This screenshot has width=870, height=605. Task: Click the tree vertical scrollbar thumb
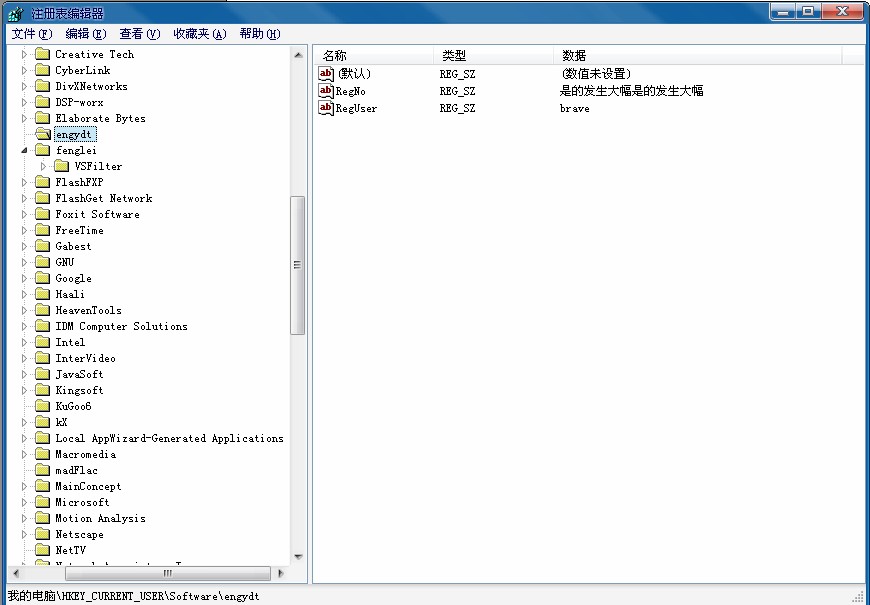click(298, 265)
